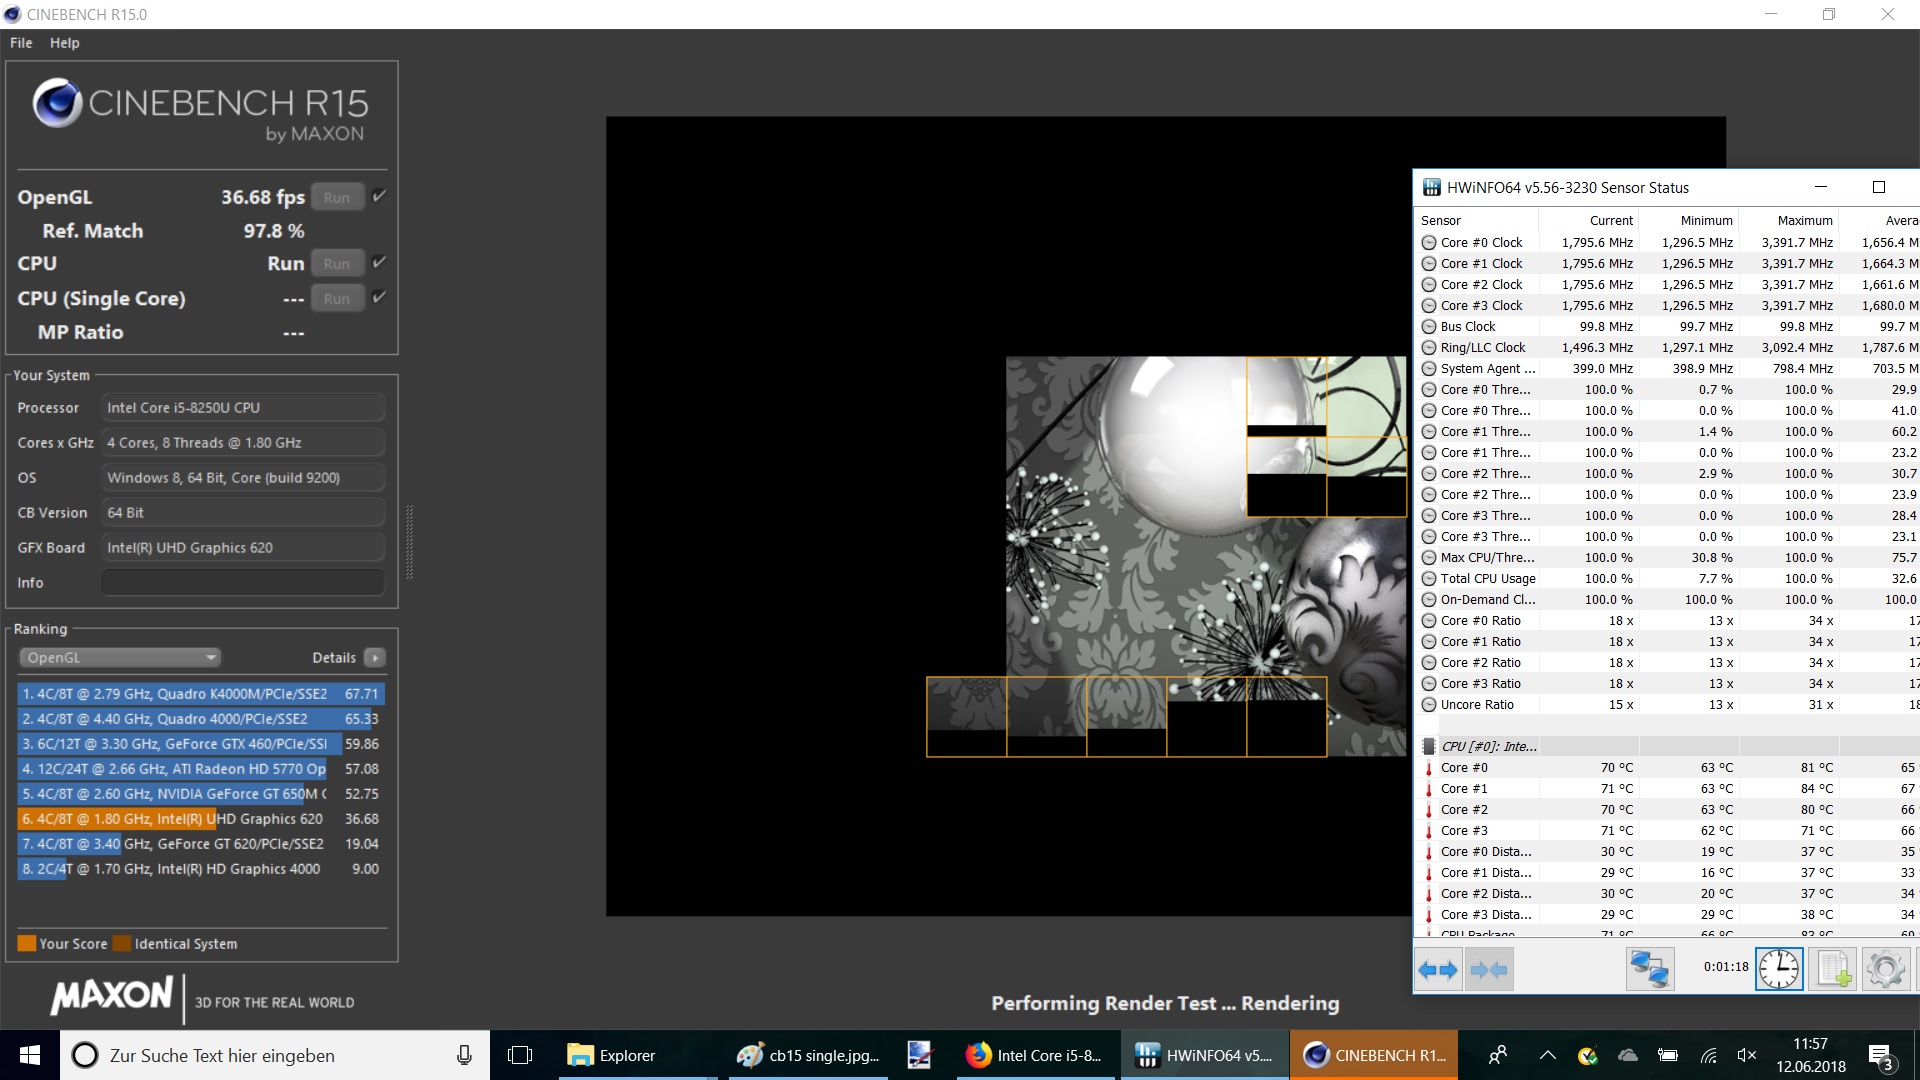Select ranking entry 5 NVIDIA GeForce GT 650M
Viewport: 1920px width, 1080px height.
click(x=201, y=793)
